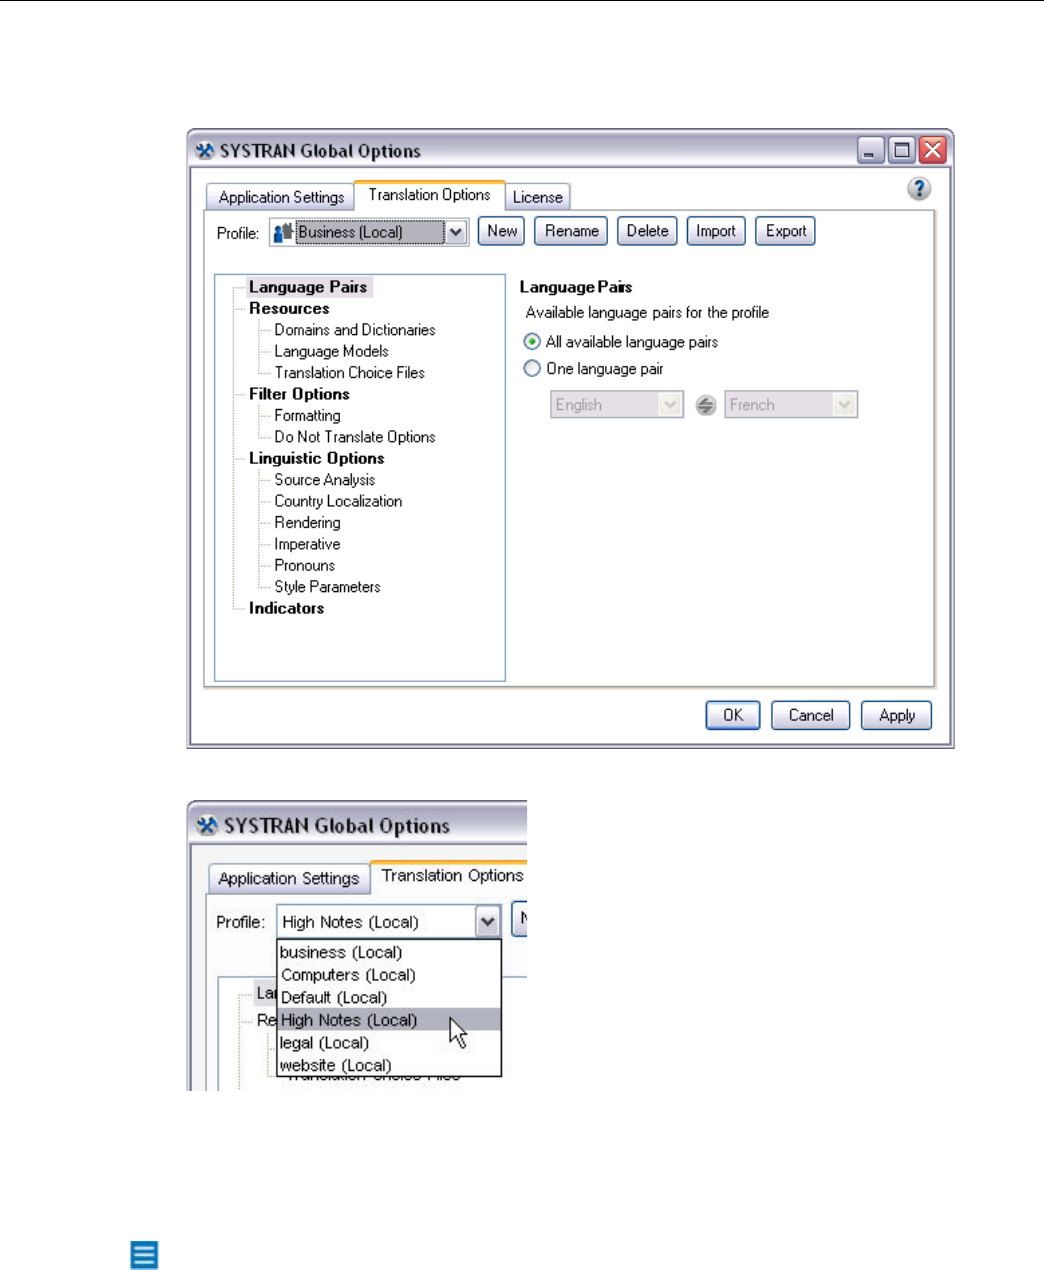This screenshot has height=1270, width=1044.
Task: Click the Export button
Action: [x=786, y=231]
